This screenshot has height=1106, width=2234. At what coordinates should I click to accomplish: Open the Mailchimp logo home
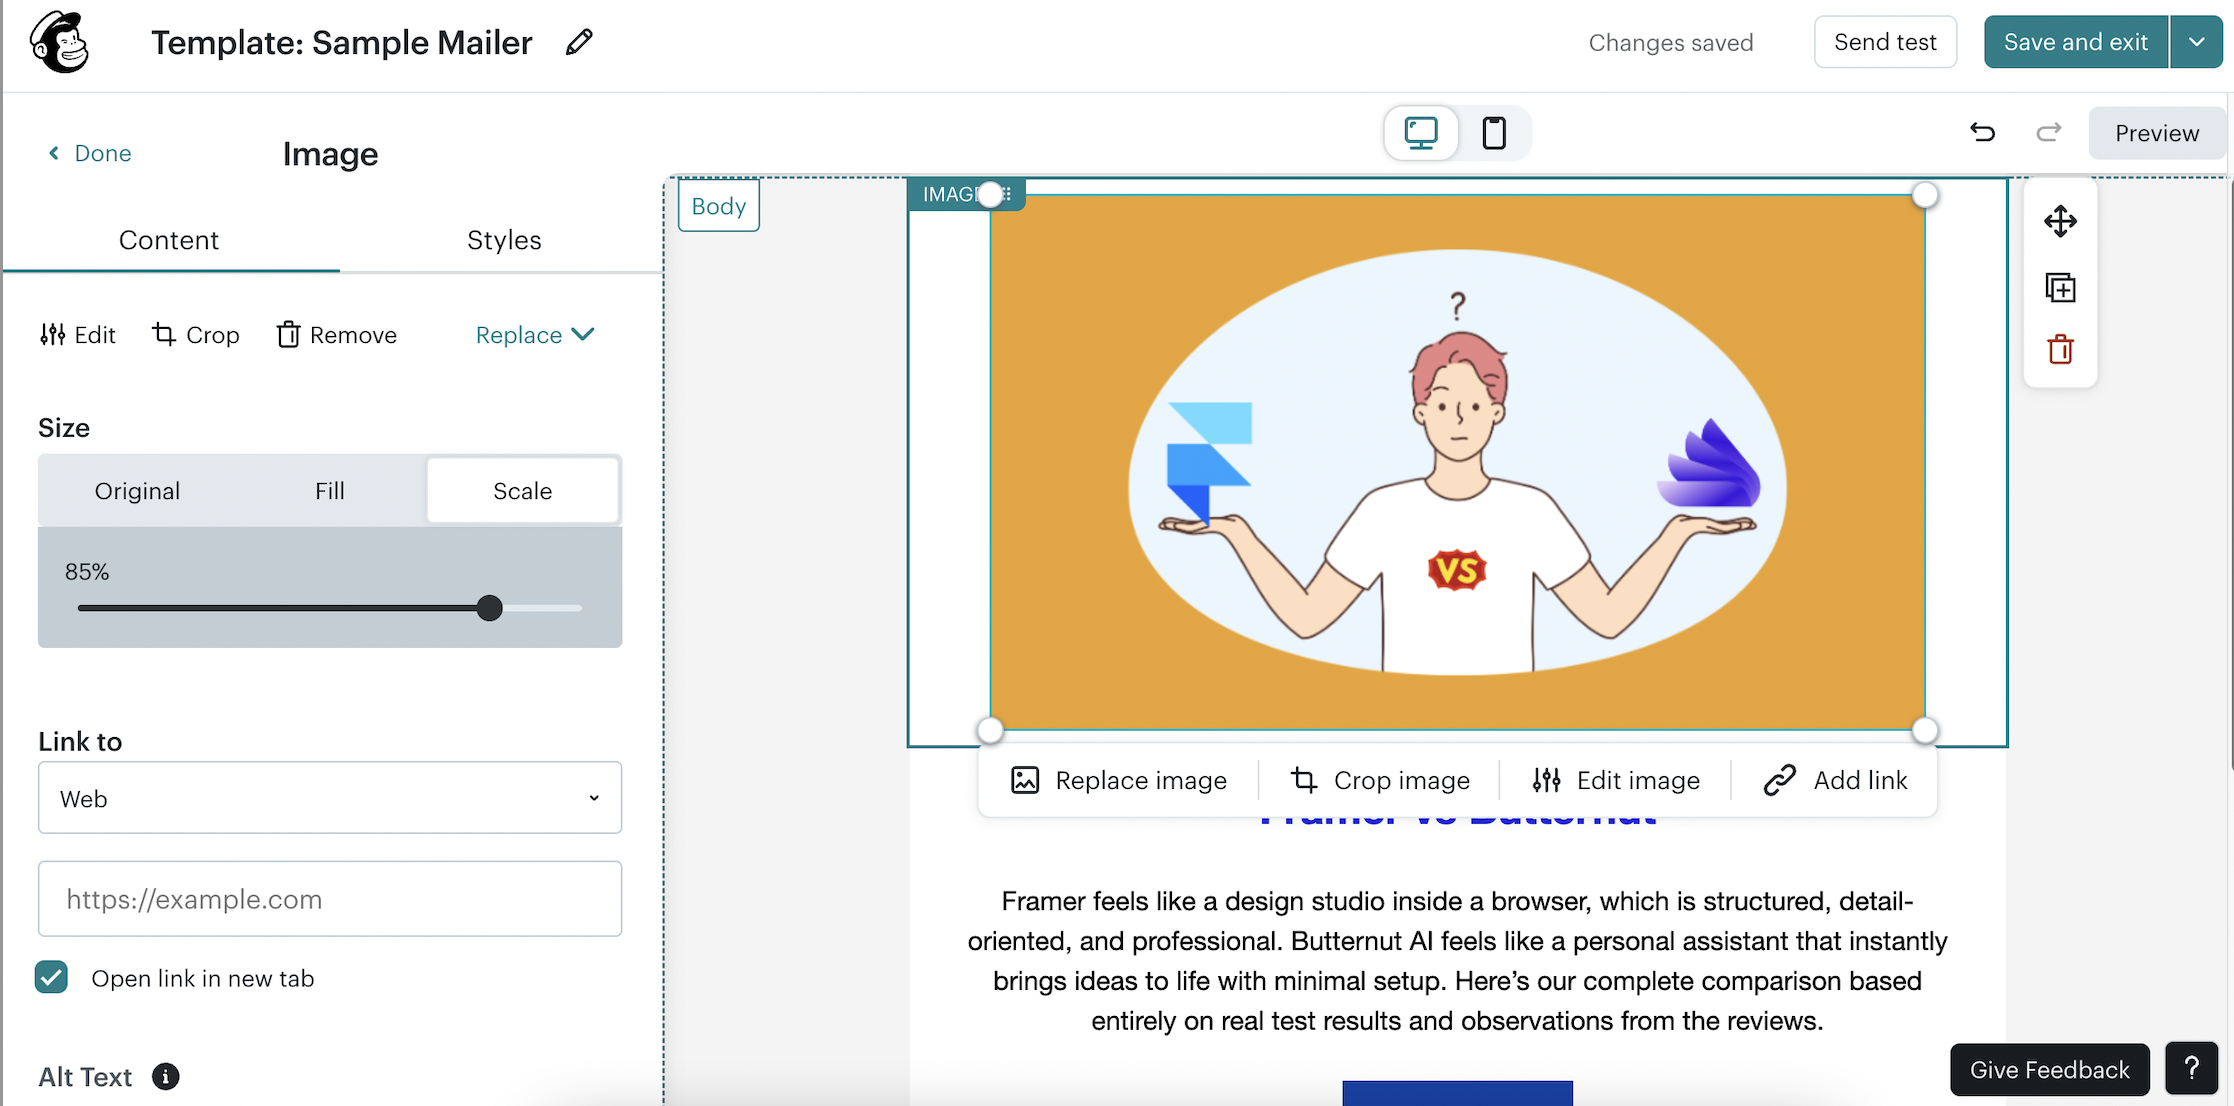pos(60,42)
